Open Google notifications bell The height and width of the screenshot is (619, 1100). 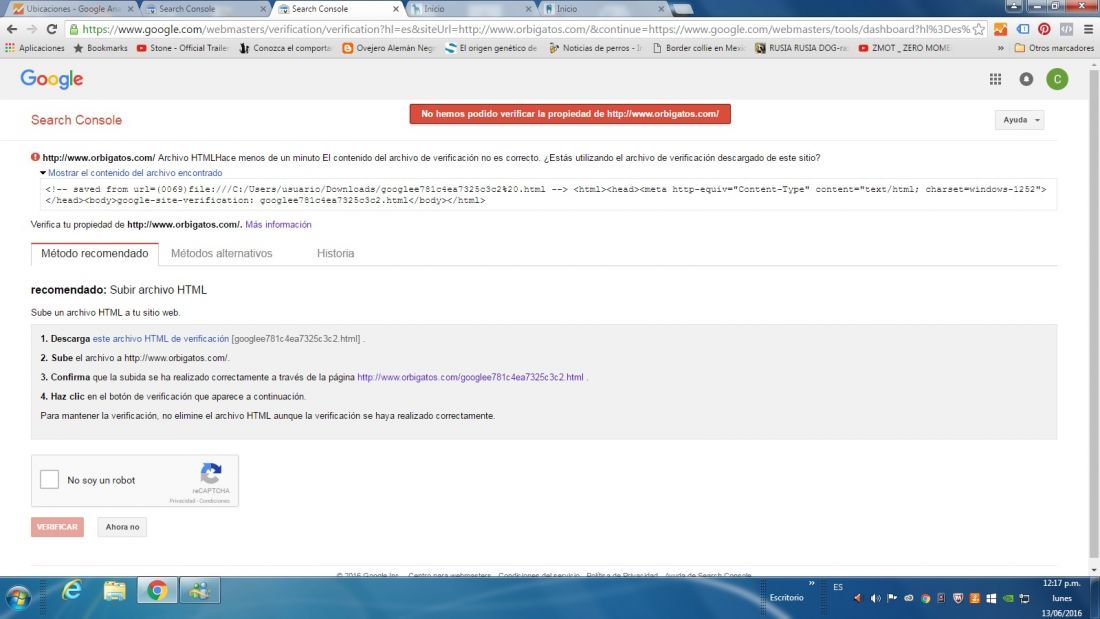(x=1026, y=79)
